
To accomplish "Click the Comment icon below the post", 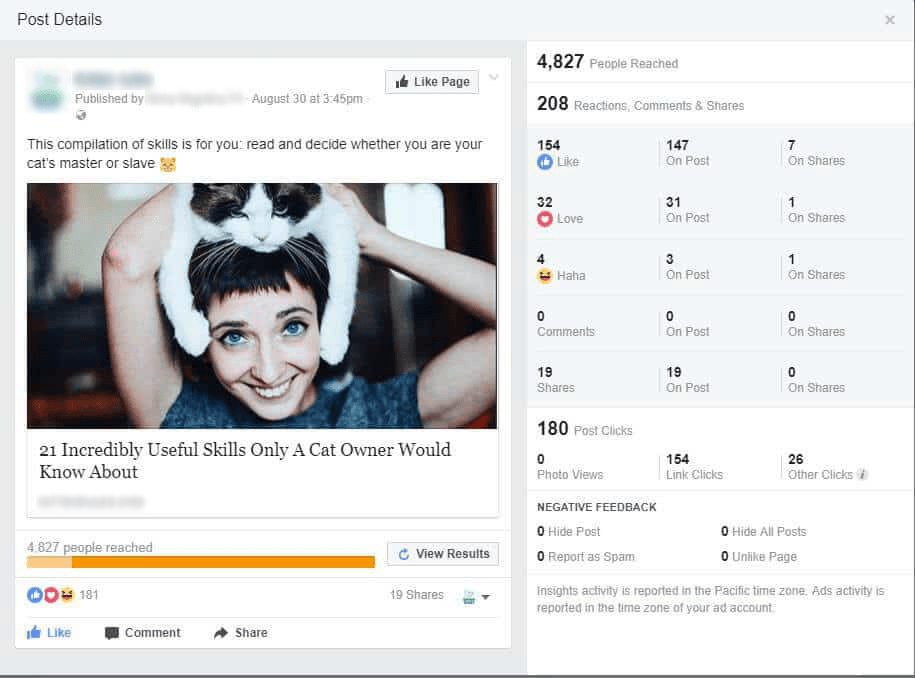I will point(110,632).
